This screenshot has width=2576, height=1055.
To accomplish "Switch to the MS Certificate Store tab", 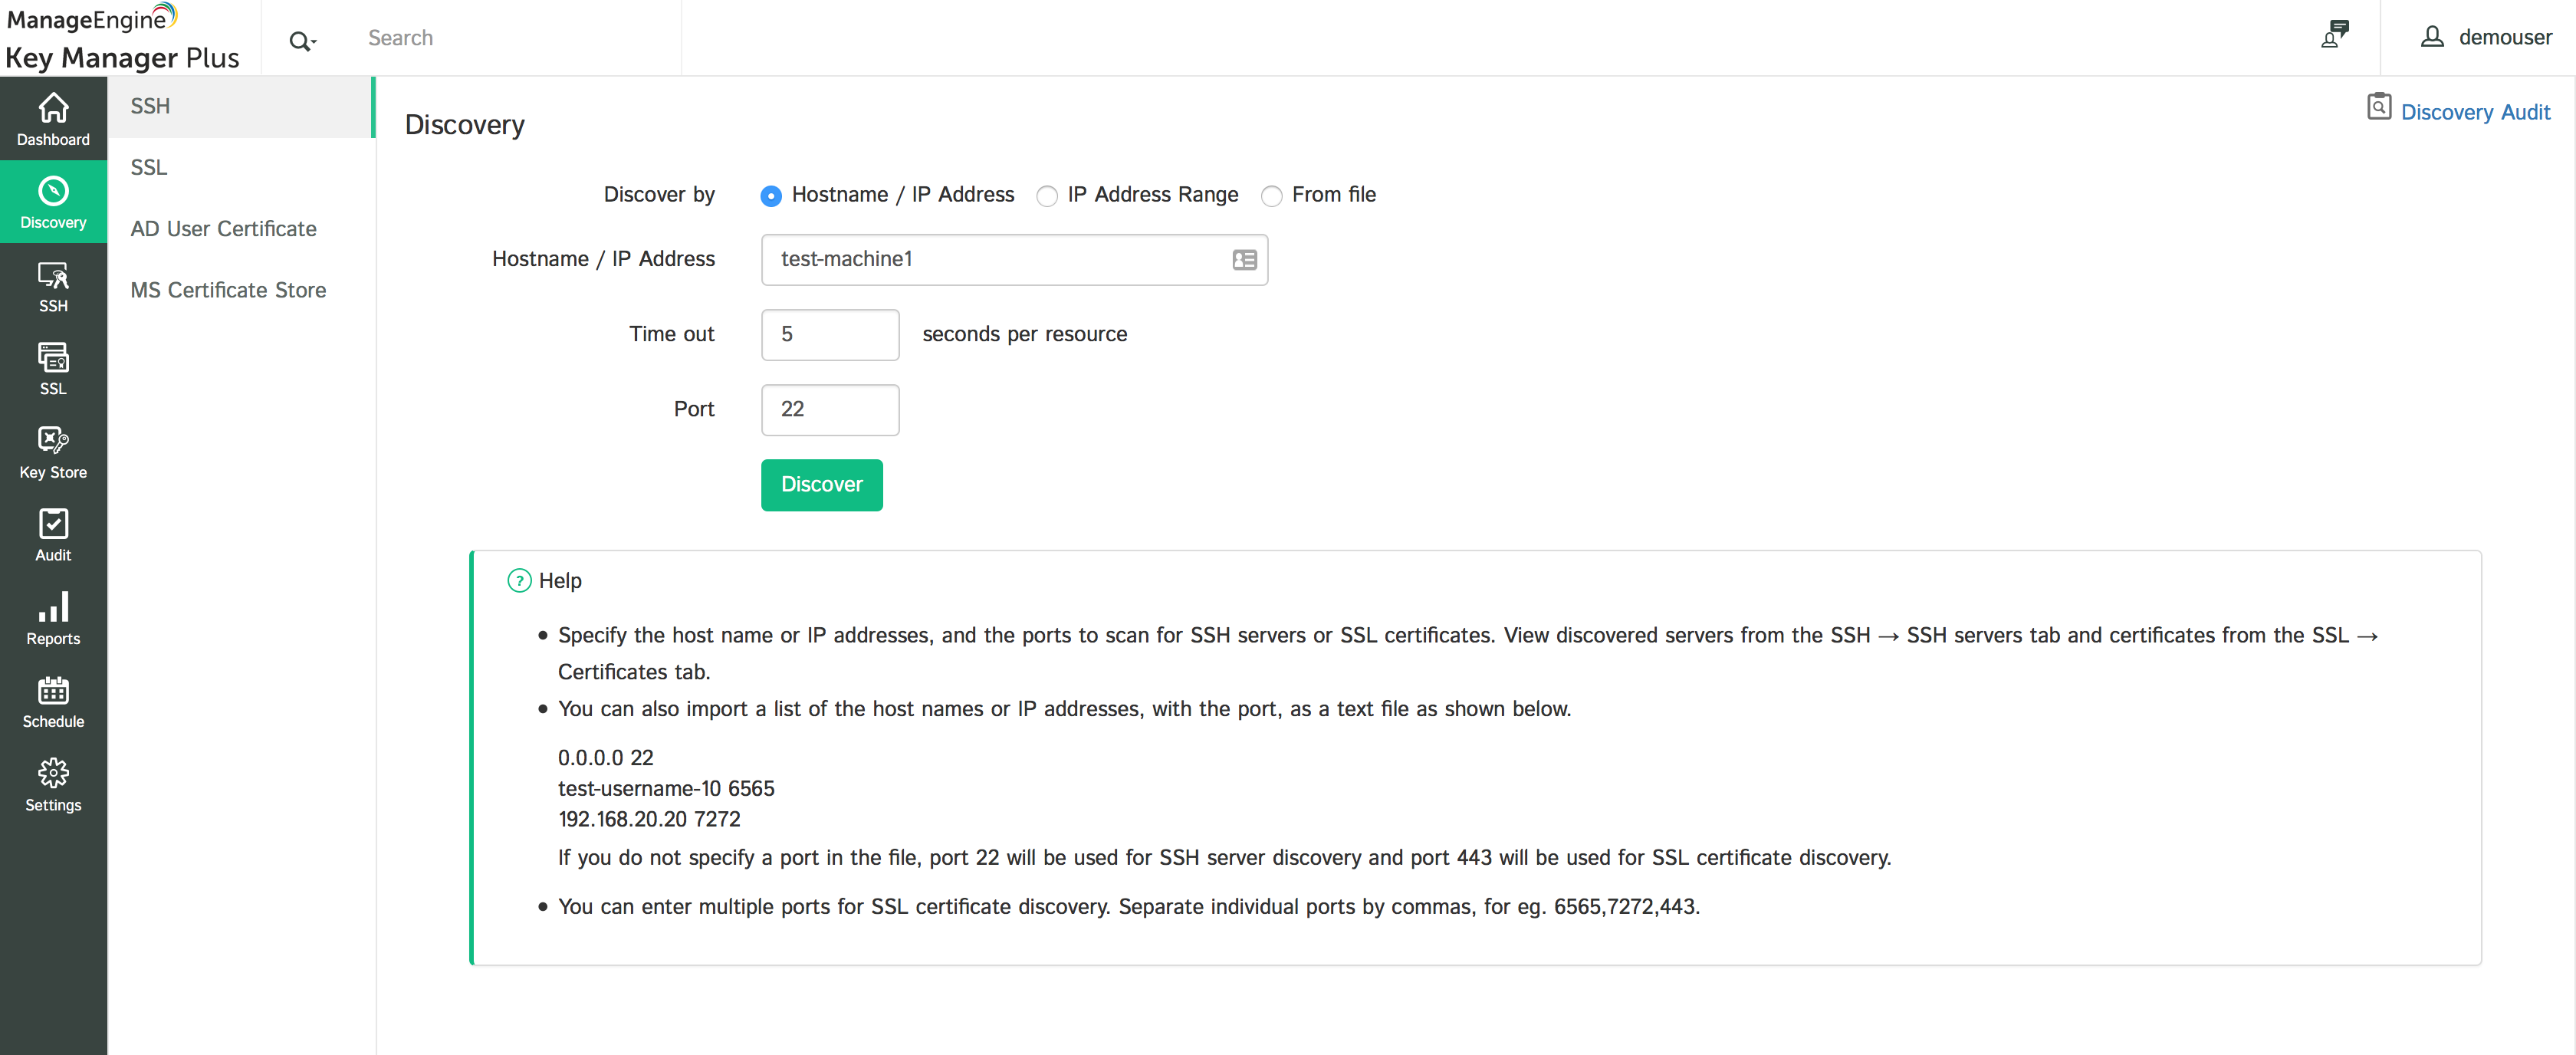I will [x=228, y=290].
